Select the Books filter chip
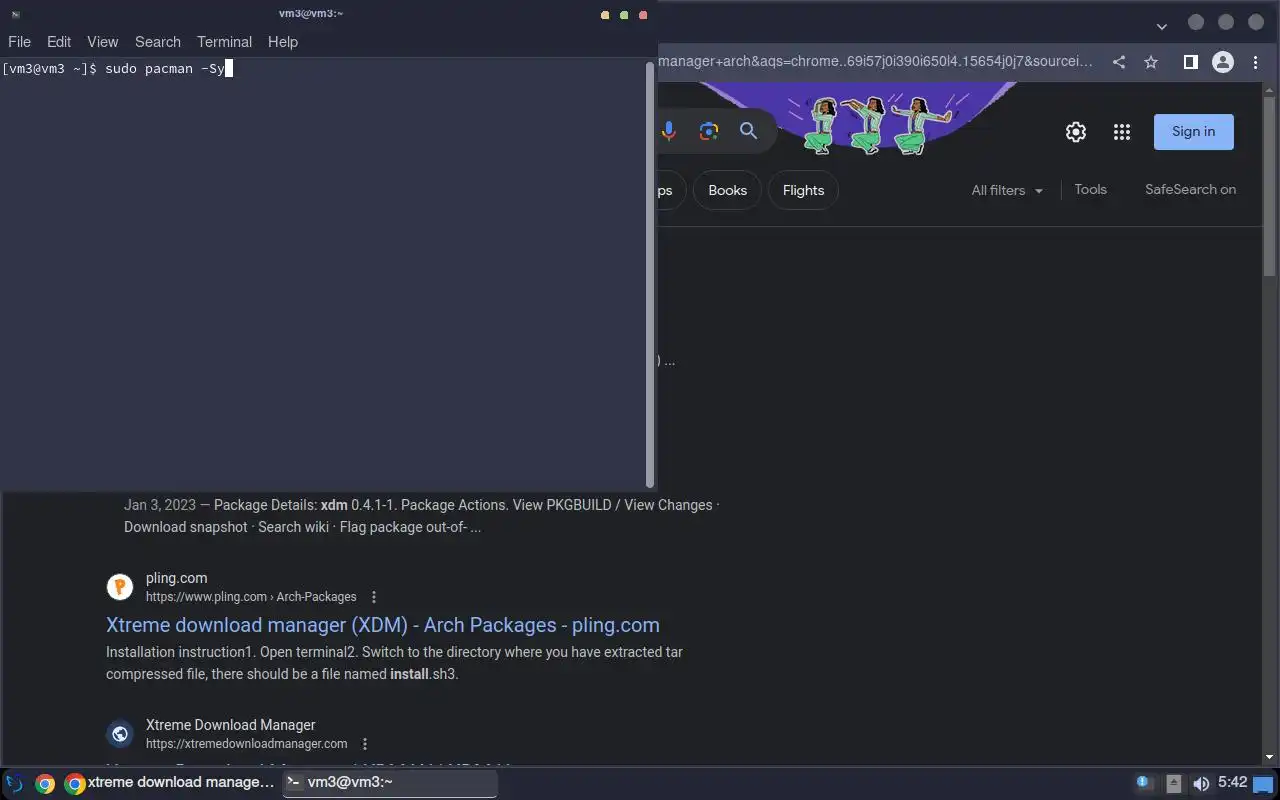Image resolution: width=1280 pixels, height=800 pixels. tap(727, 190)
